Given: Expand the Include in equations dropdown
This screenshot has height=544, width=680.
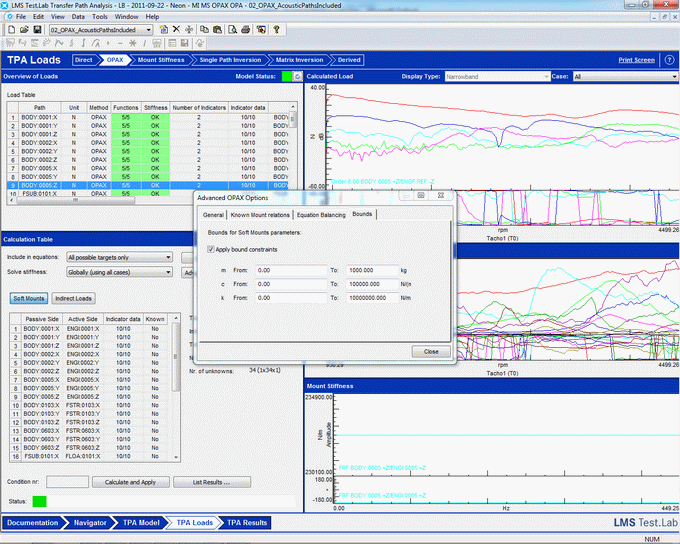Looking at the screenshot, I should click(119, 257).
